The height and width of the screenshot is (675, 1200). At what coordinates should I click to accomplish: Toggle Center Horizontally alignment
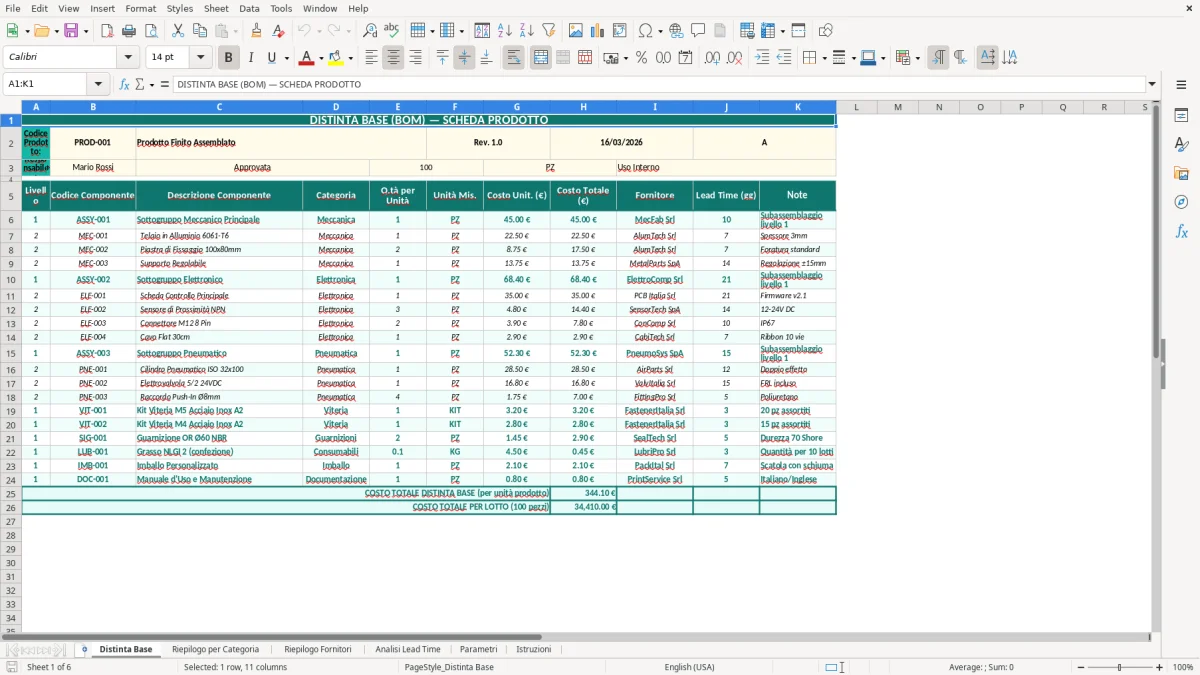[393, 58]
